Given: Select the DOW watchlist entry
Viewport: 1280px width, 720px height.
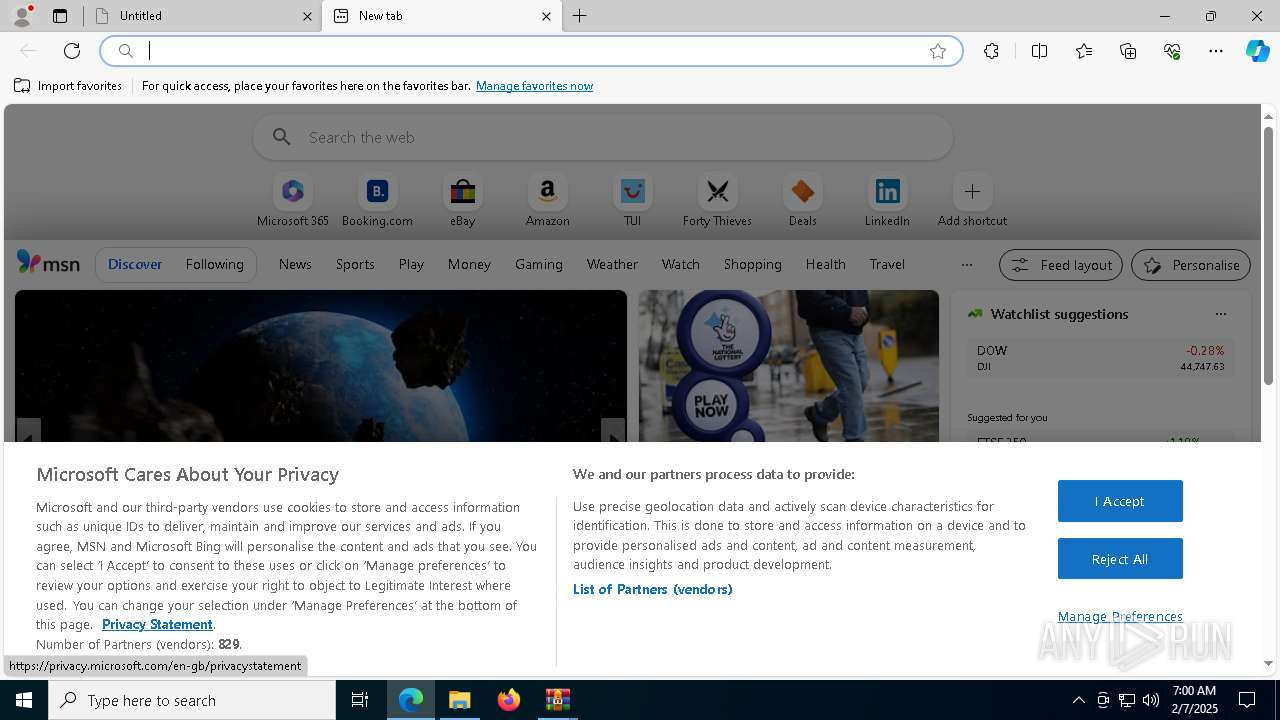Looking at the screenshot, I should click(x=1100, y=358).
